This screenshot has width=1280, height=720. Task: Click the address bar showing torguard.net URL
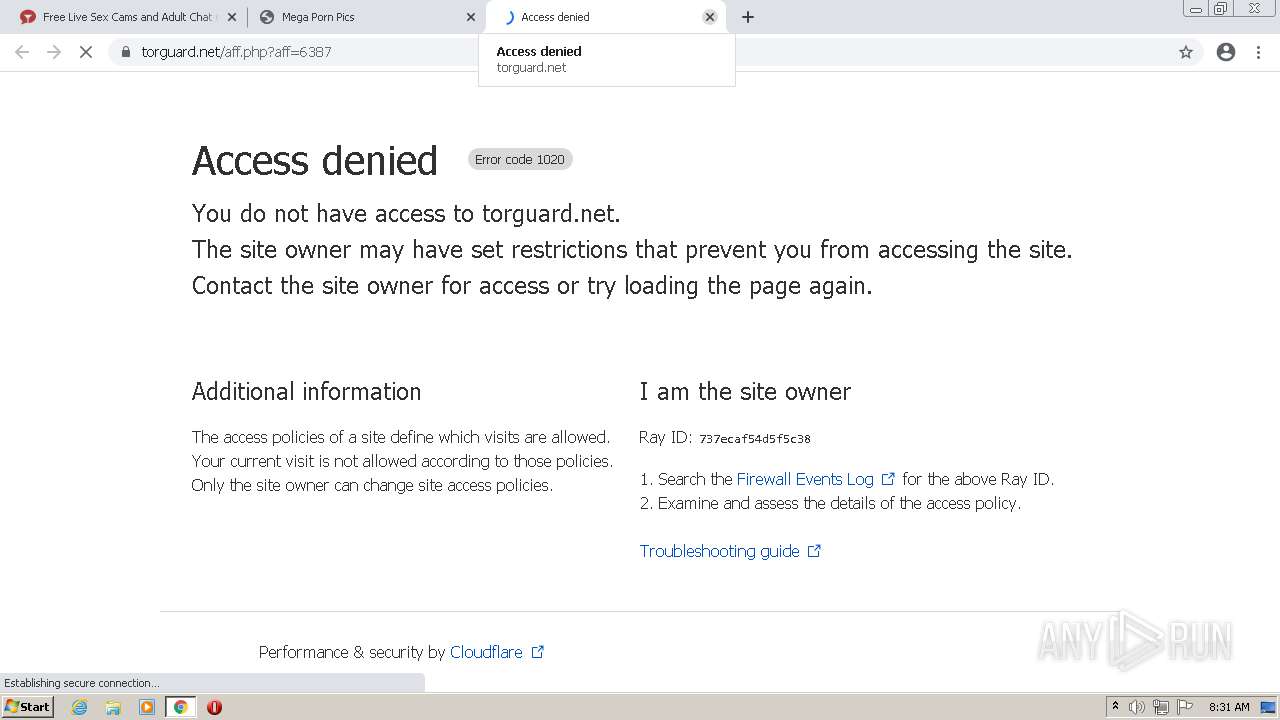(640, 52)
